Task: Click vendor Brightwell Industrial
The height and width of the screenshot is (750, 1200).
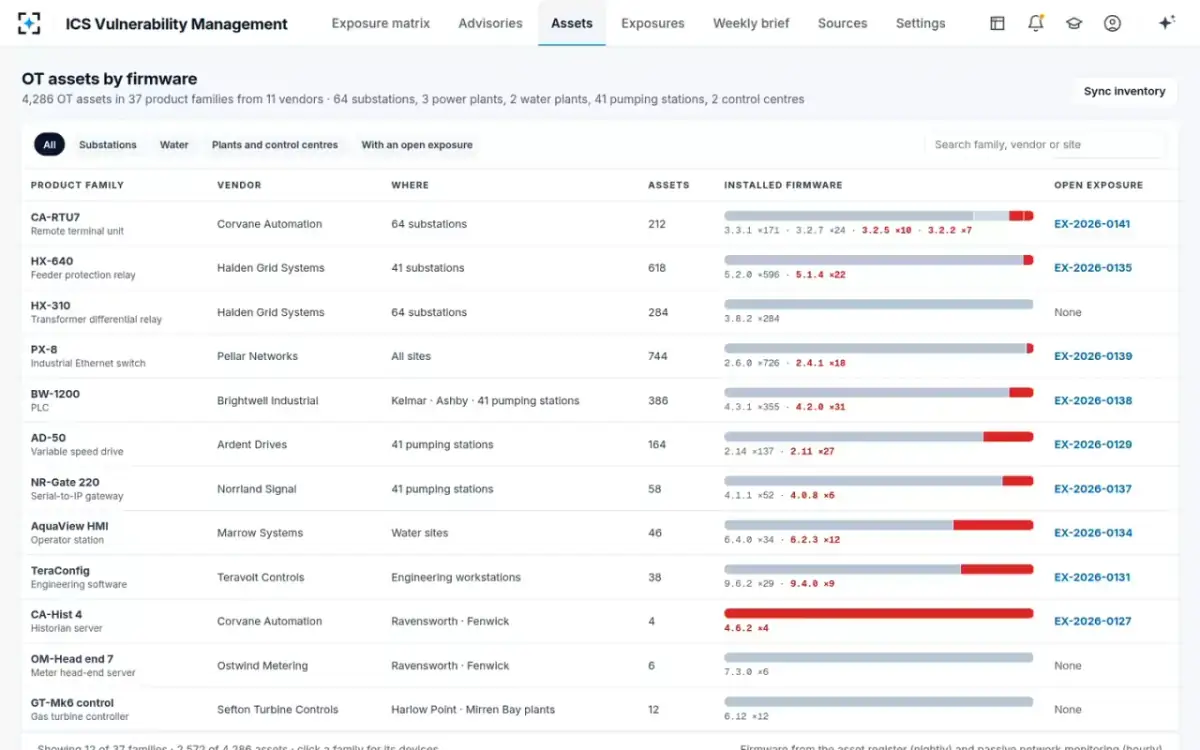Action: pos(267,400)
